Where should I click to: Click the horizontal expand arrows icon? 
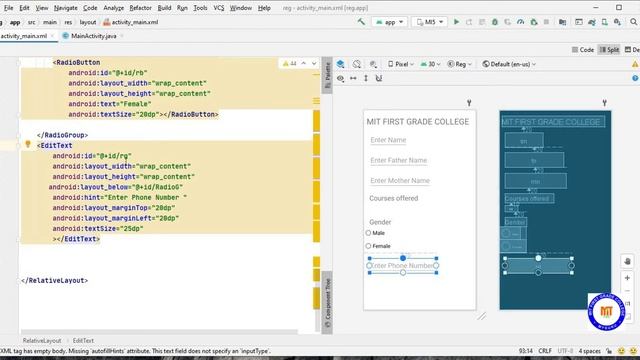click(x=353, y=78)
